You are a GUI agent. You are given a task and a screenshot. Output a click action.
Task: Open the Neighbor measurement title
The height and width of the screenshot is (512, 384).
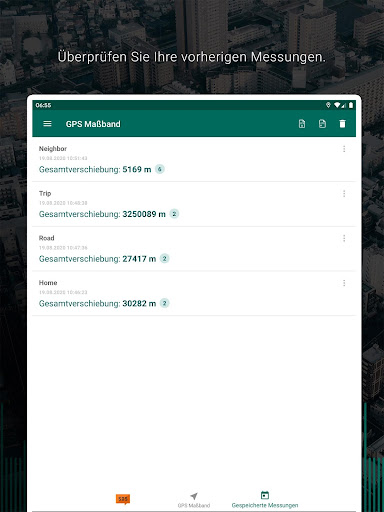[53, 149]
